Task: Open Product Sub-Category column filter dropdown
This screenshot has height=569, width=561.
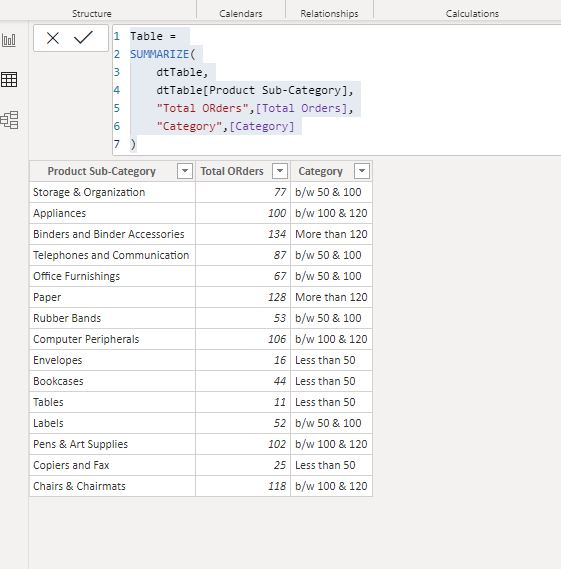Action: pyautogui.click(x=185, y=171)
